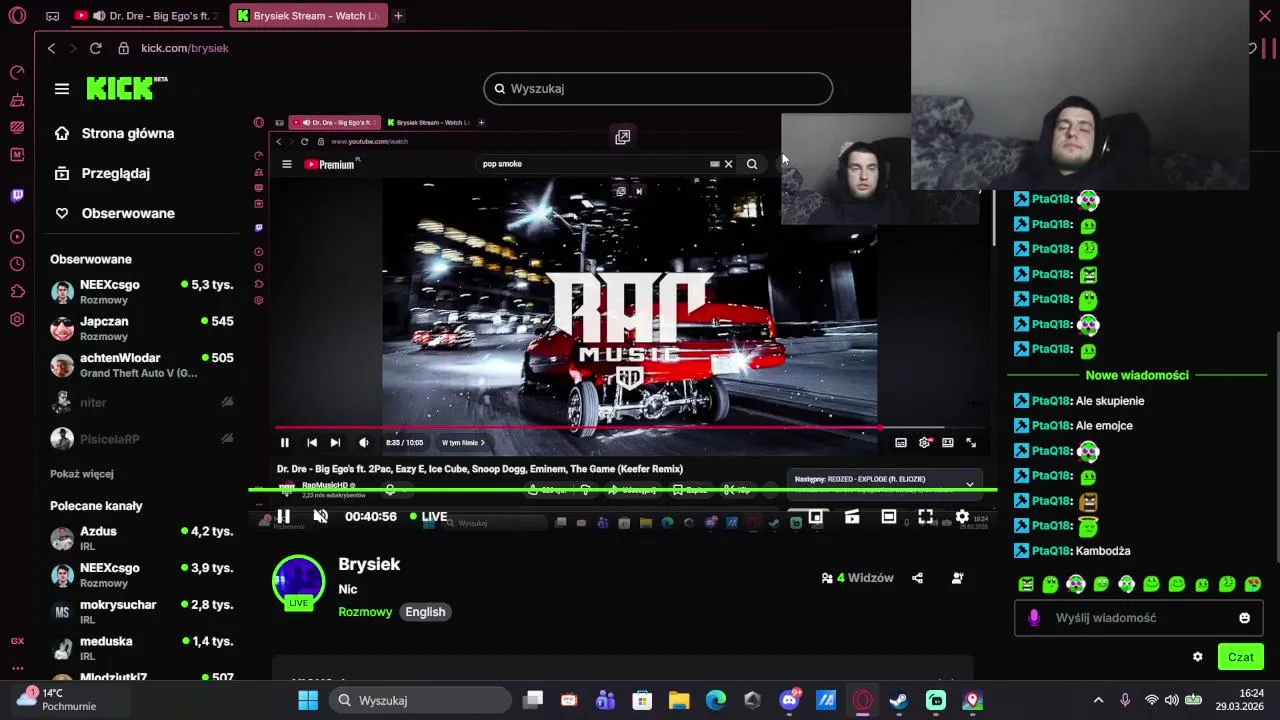Open Opera main menu logo icon
Viewport: 1280px width, 720px height.
17,16
